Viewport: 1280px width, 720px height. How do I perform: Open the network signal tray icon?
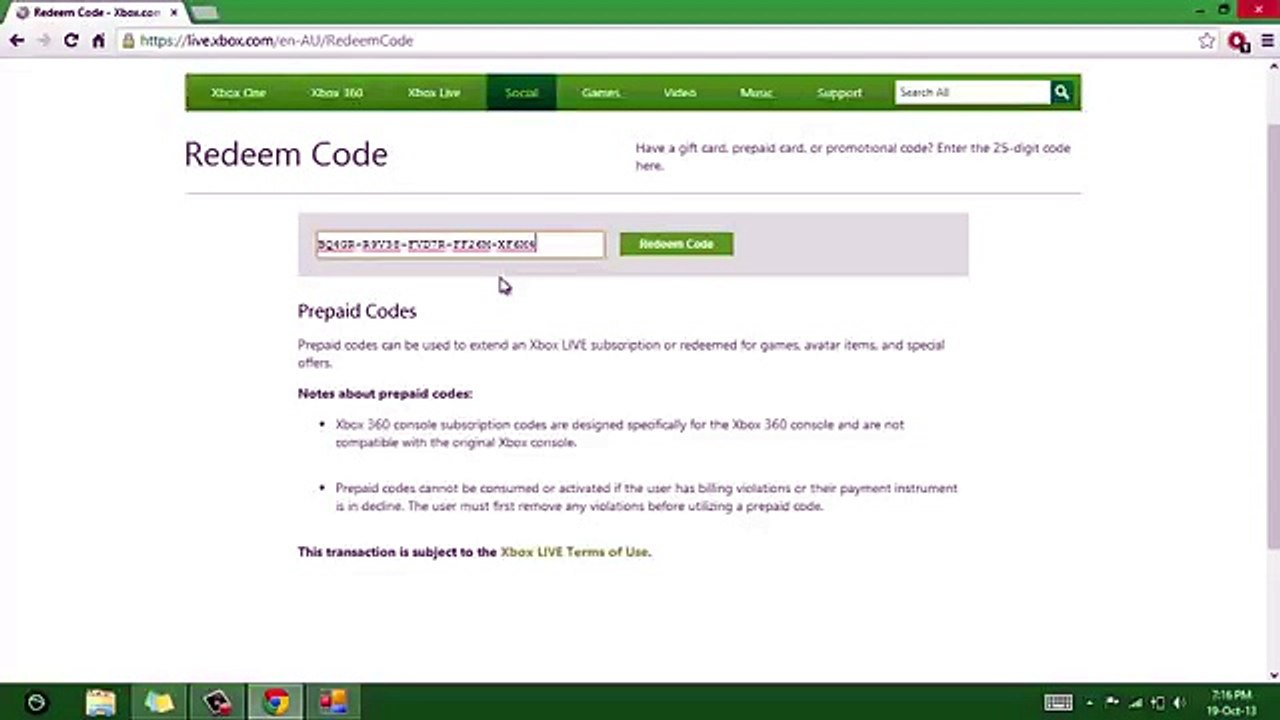pos(1134,703)
